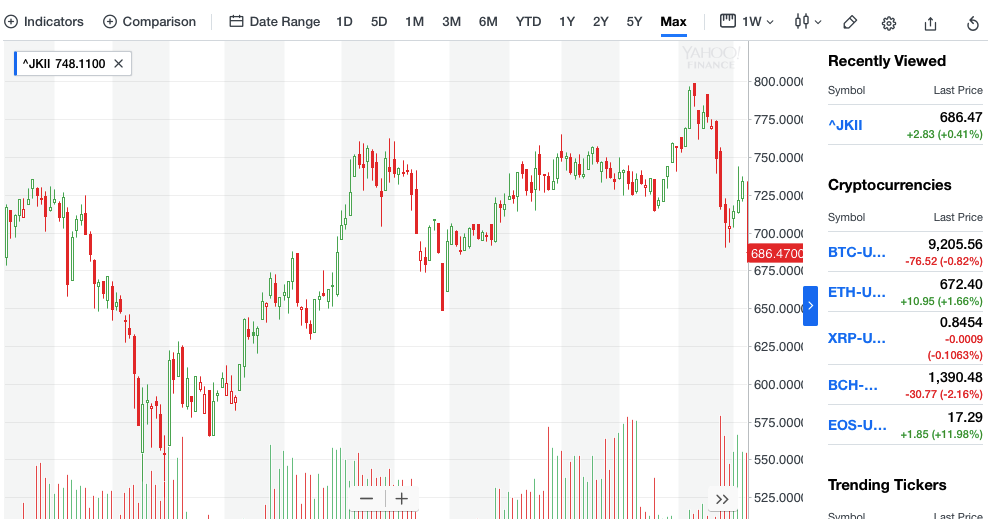Click the interval ruler icon
This screenshot has width=988, height=519.
(x=728, y=21)
